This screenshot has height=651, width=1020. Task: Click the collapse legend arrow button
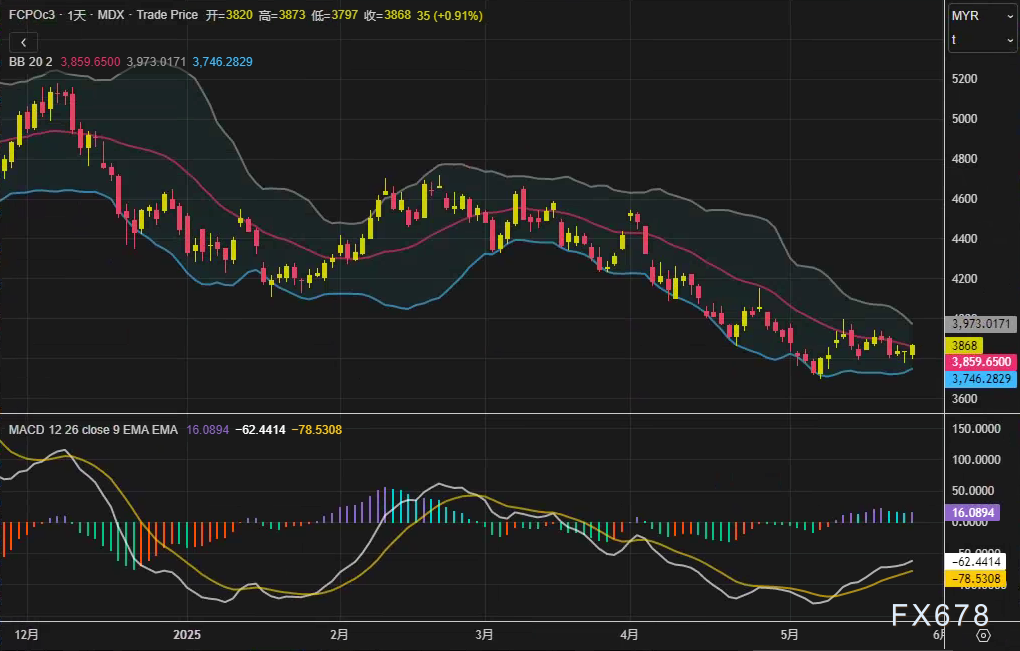pos(23,42)
